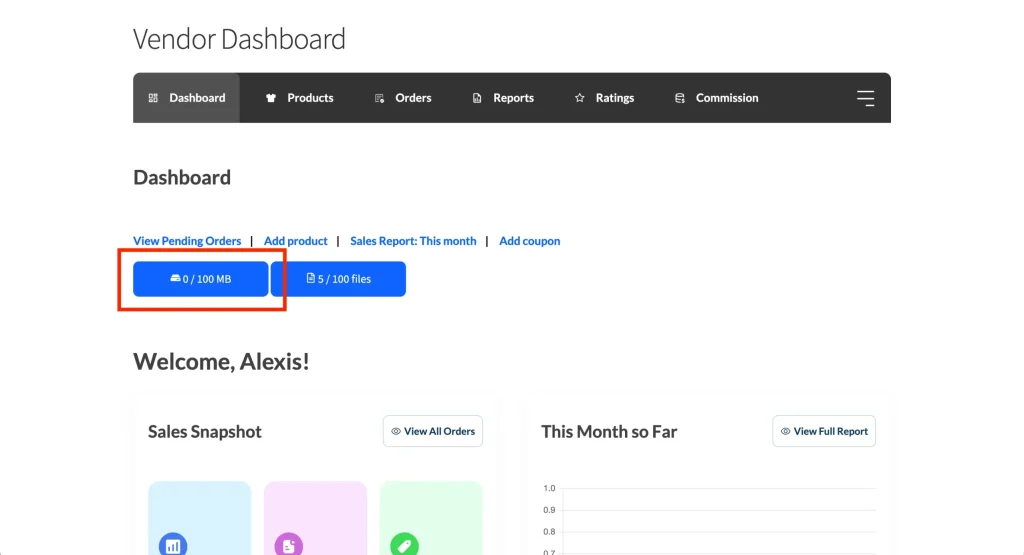Select the Add coupon link
This screenshot has width=1024, height=555.
[530, 241]
